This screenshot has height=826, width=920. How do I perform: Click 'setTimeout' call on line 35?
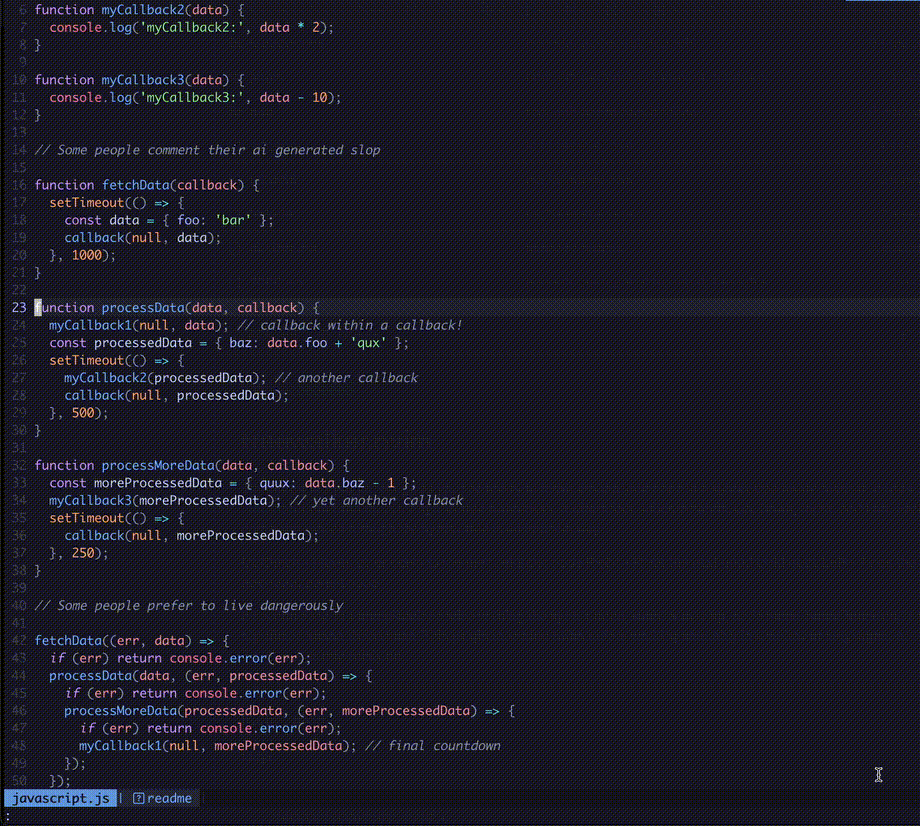(87, 518)
